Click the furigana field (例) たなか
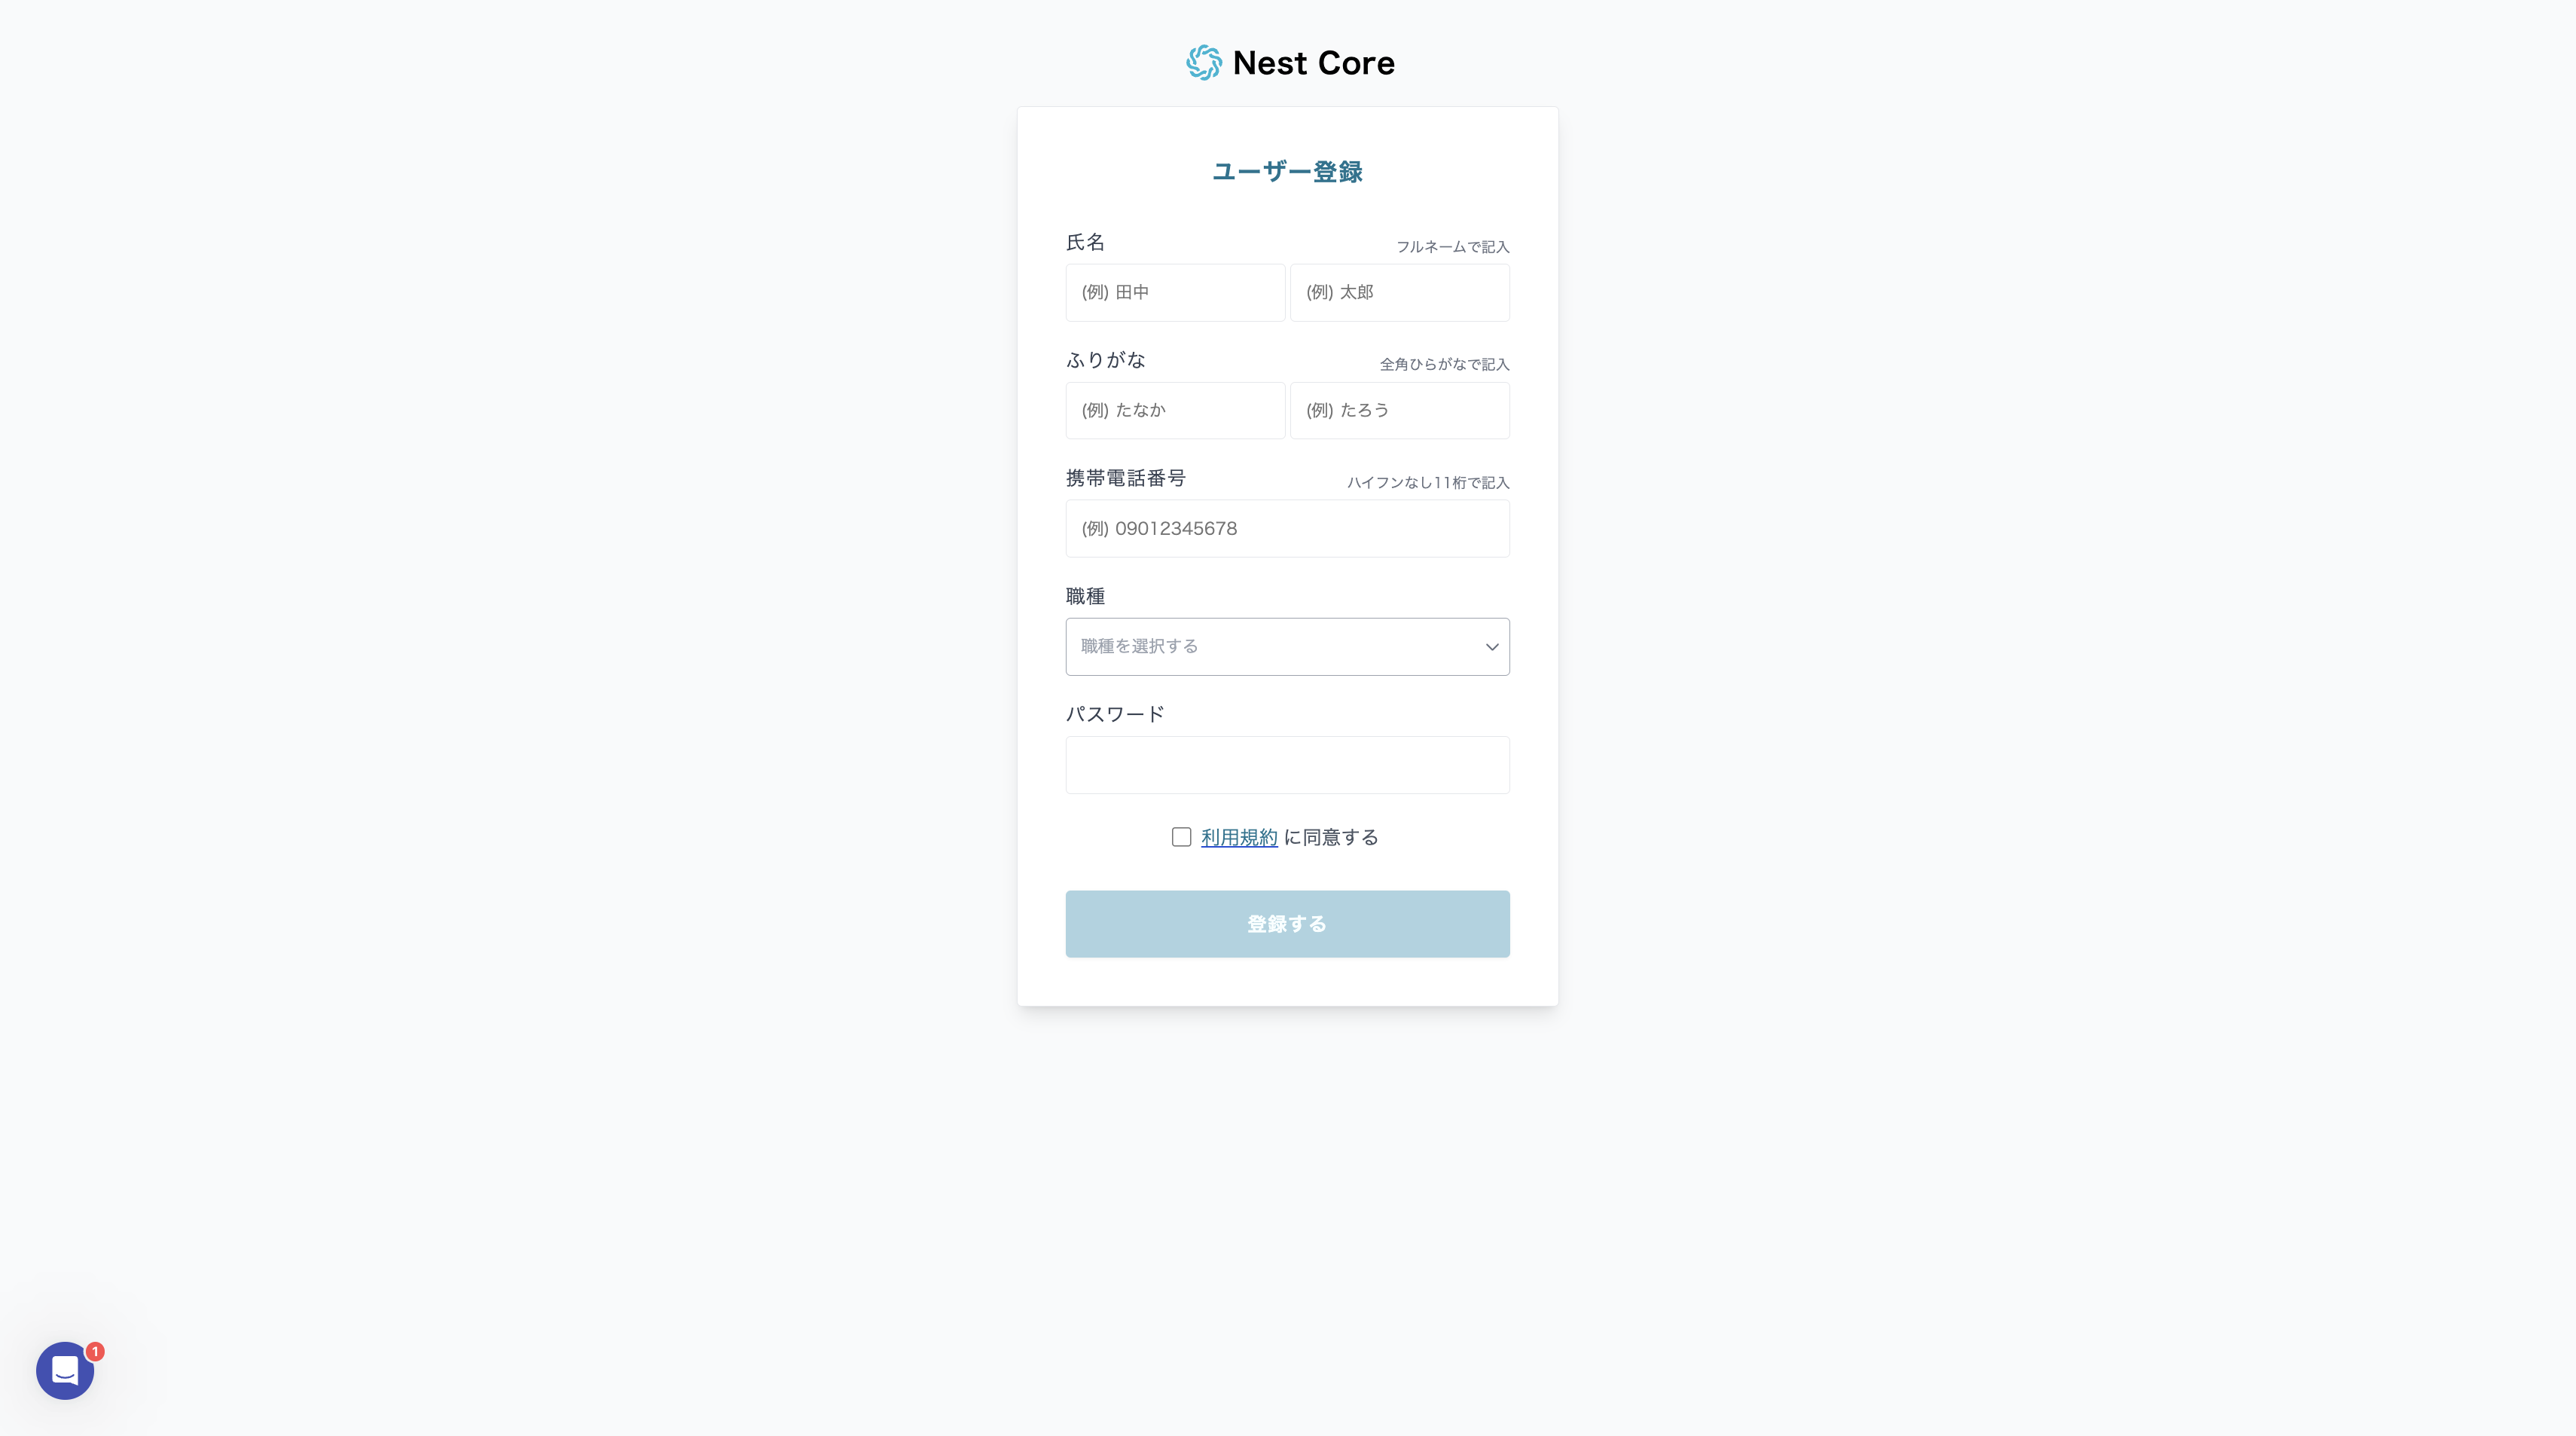Viewport: 2576px width, 1436px height. click(1175, 410)
